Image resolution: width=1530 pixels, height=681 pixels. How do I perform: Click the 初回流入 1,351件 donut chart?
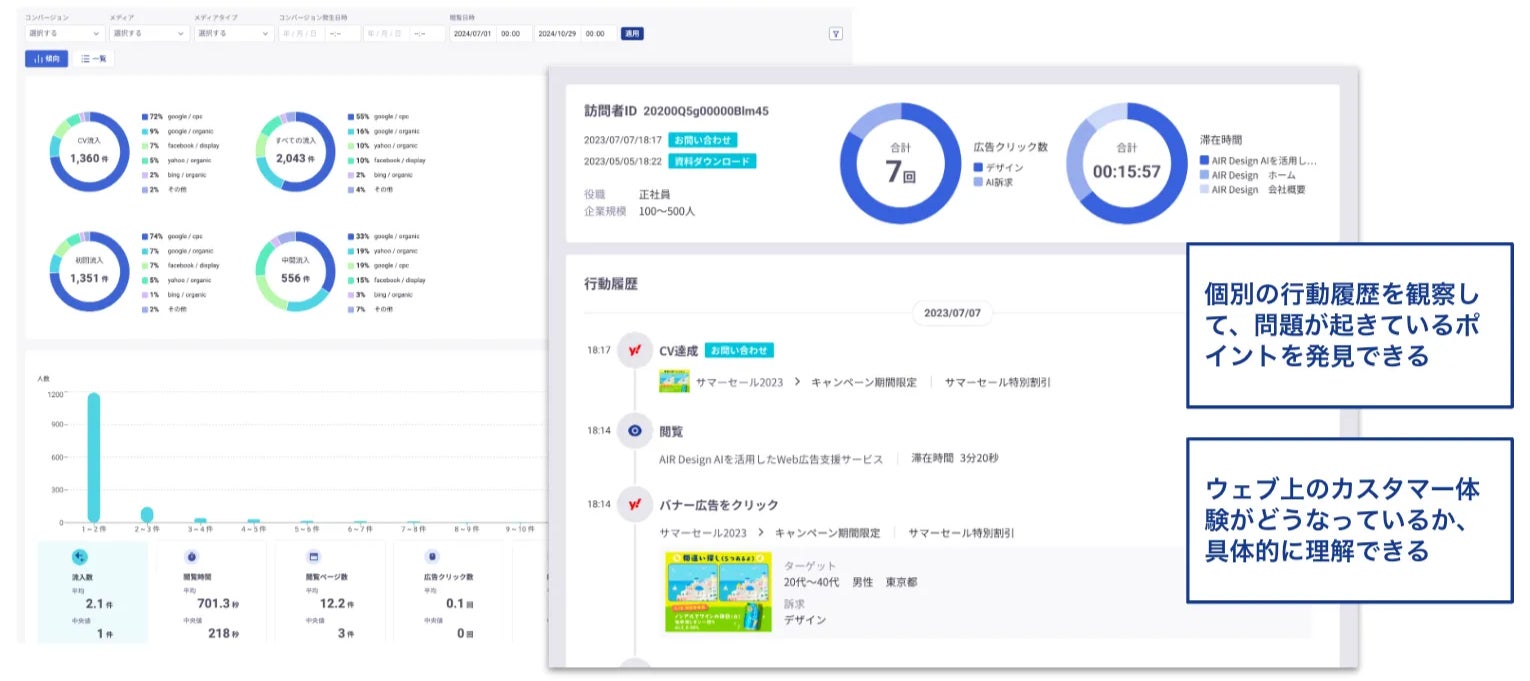90,271
